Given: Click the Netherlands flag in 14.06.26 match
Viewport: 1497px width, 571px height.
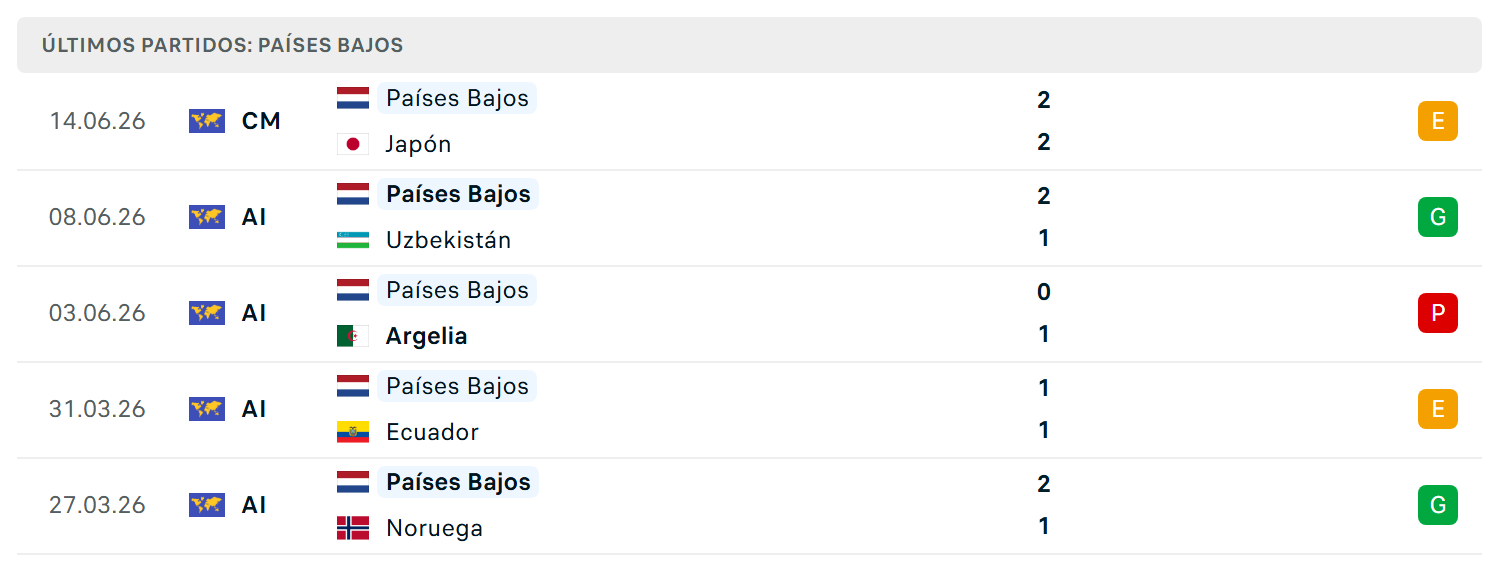Looking at the screenshot, I should 353,98.
